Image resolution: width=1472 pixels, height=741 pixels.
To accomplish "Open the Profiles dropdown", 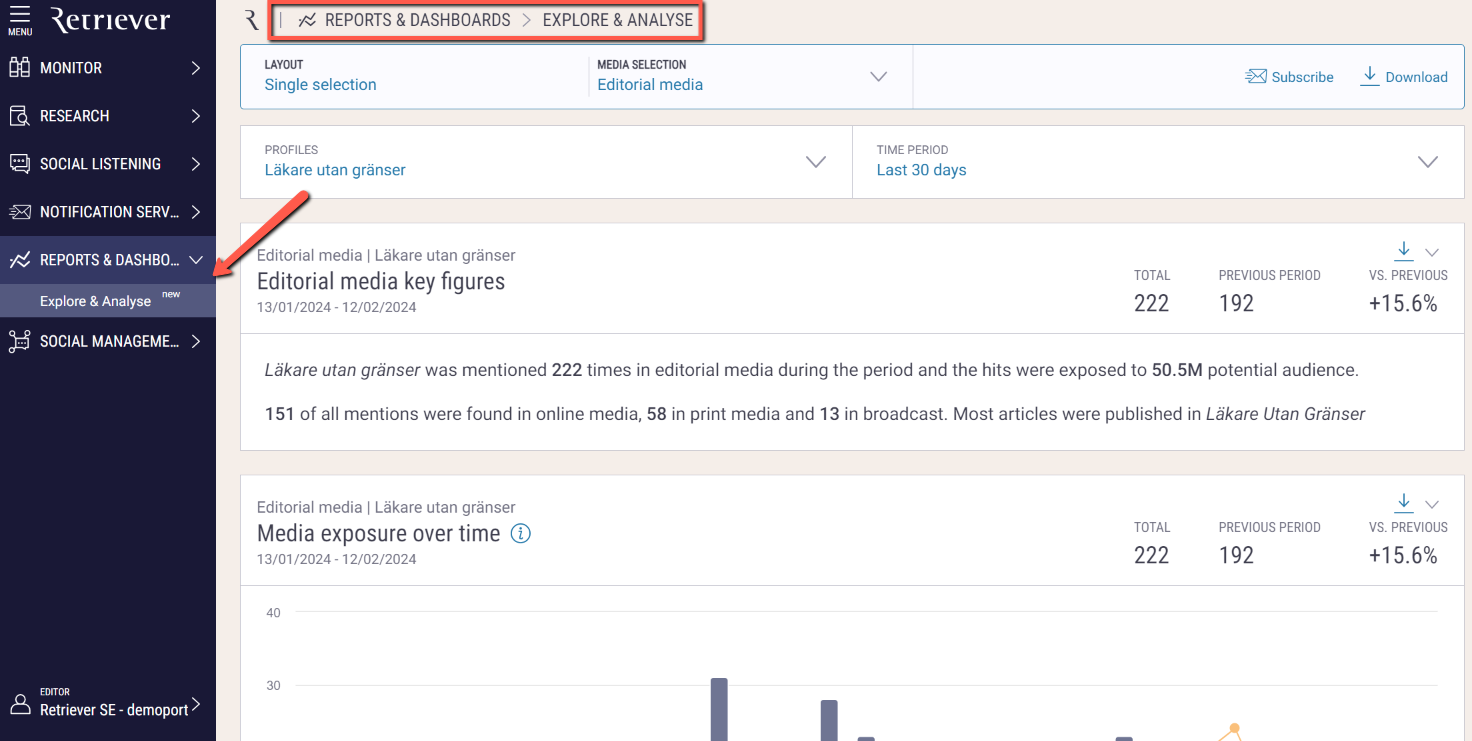I will click(x=546, y=161).
